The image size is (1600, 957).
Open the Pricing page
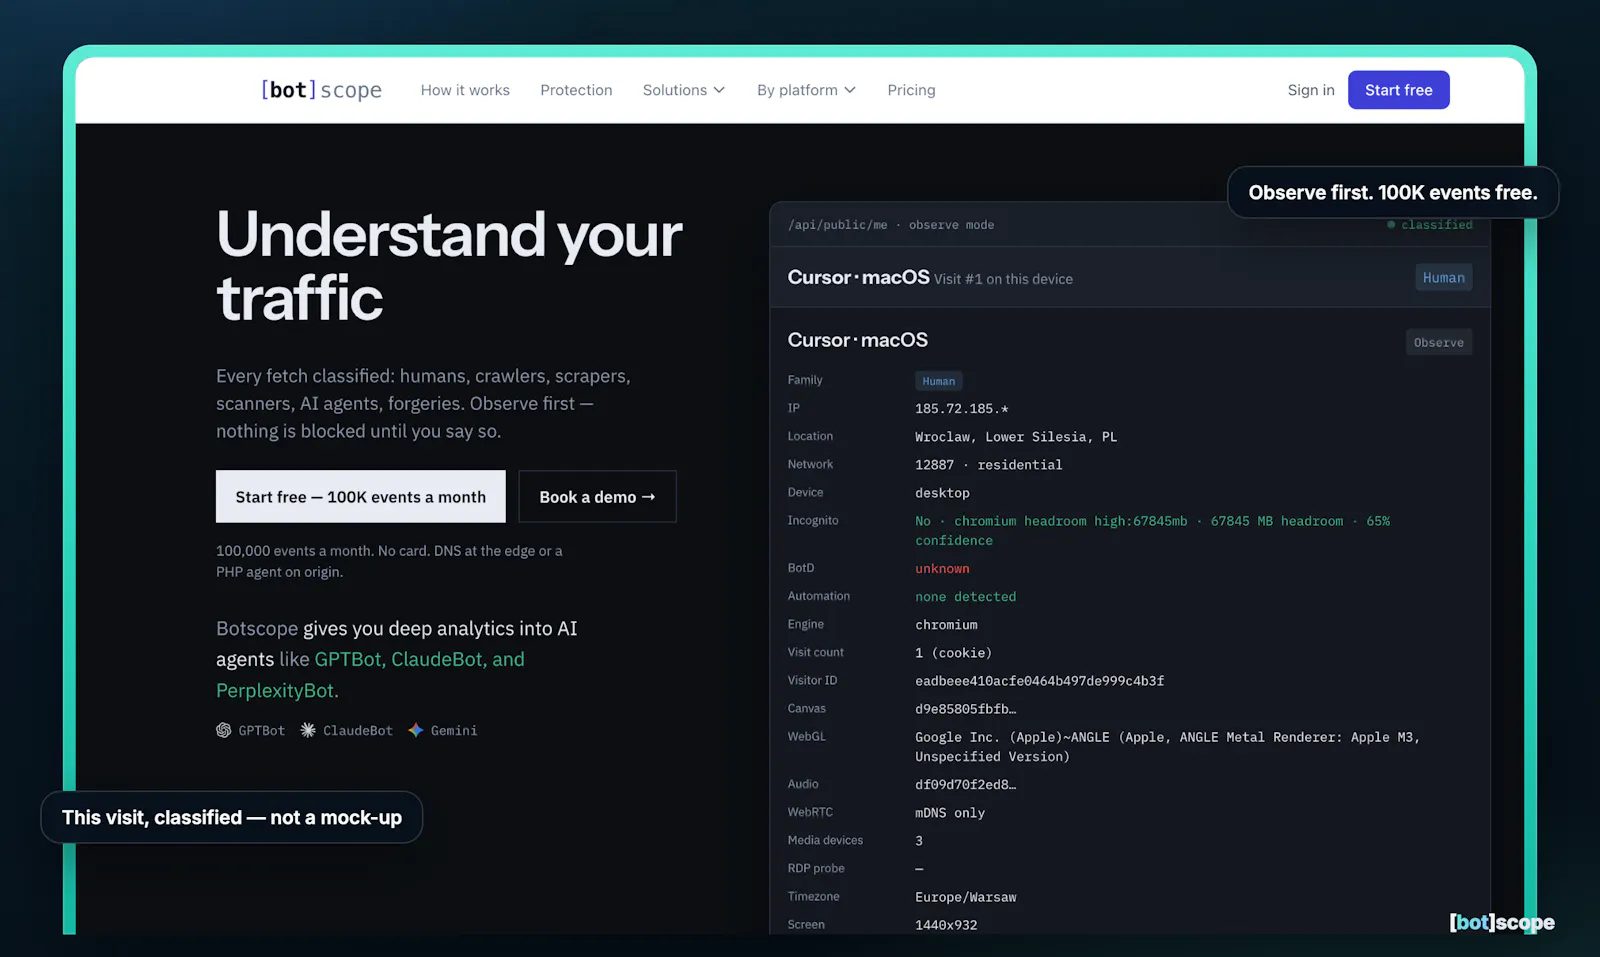[911, 90]
